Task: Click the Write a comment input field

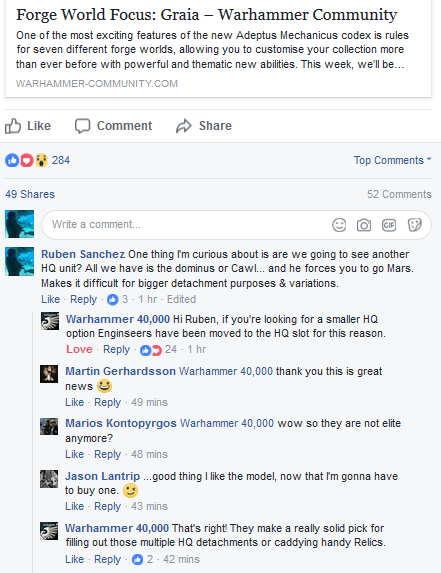Action: point(236,225)
